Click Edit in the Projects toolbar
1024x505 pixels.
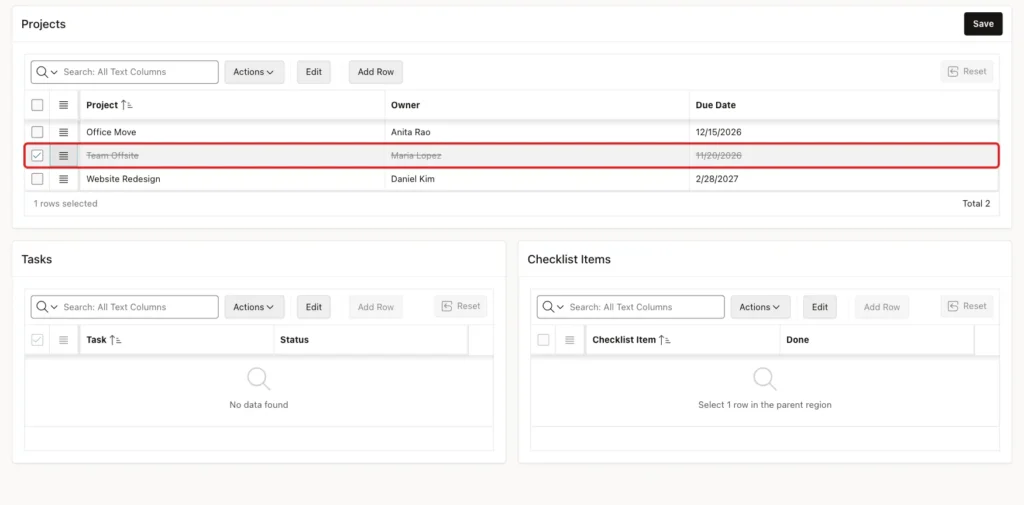coord(314,72)
